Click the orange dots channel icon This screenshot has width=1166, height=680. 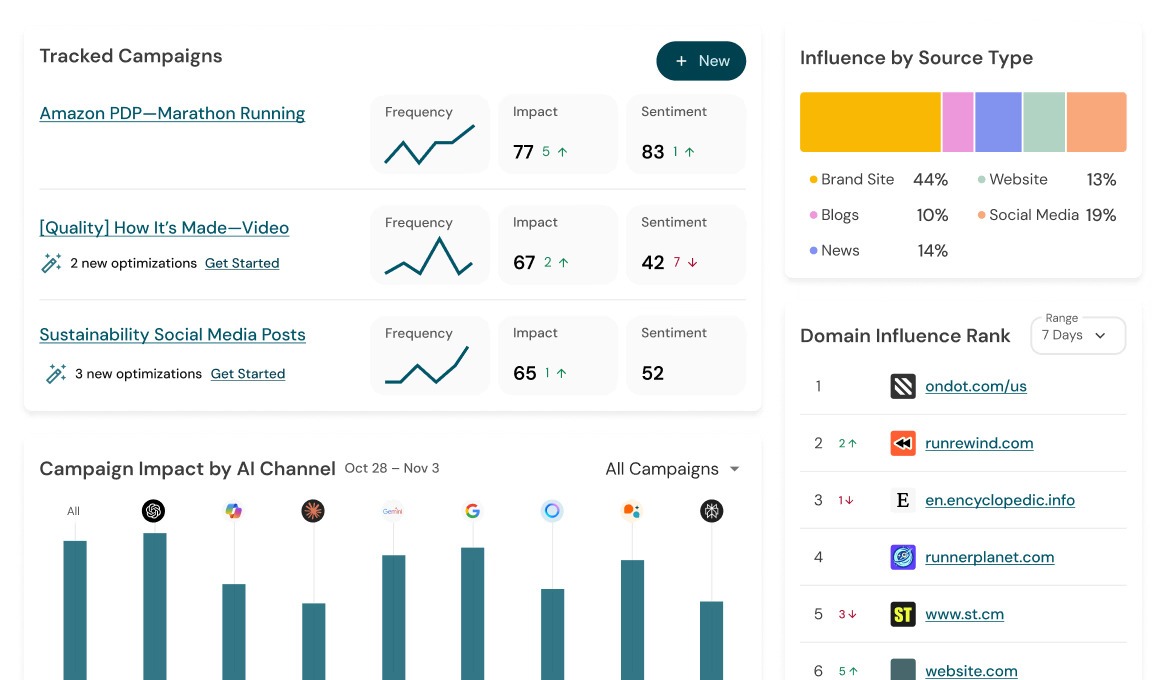click(631, 510)
